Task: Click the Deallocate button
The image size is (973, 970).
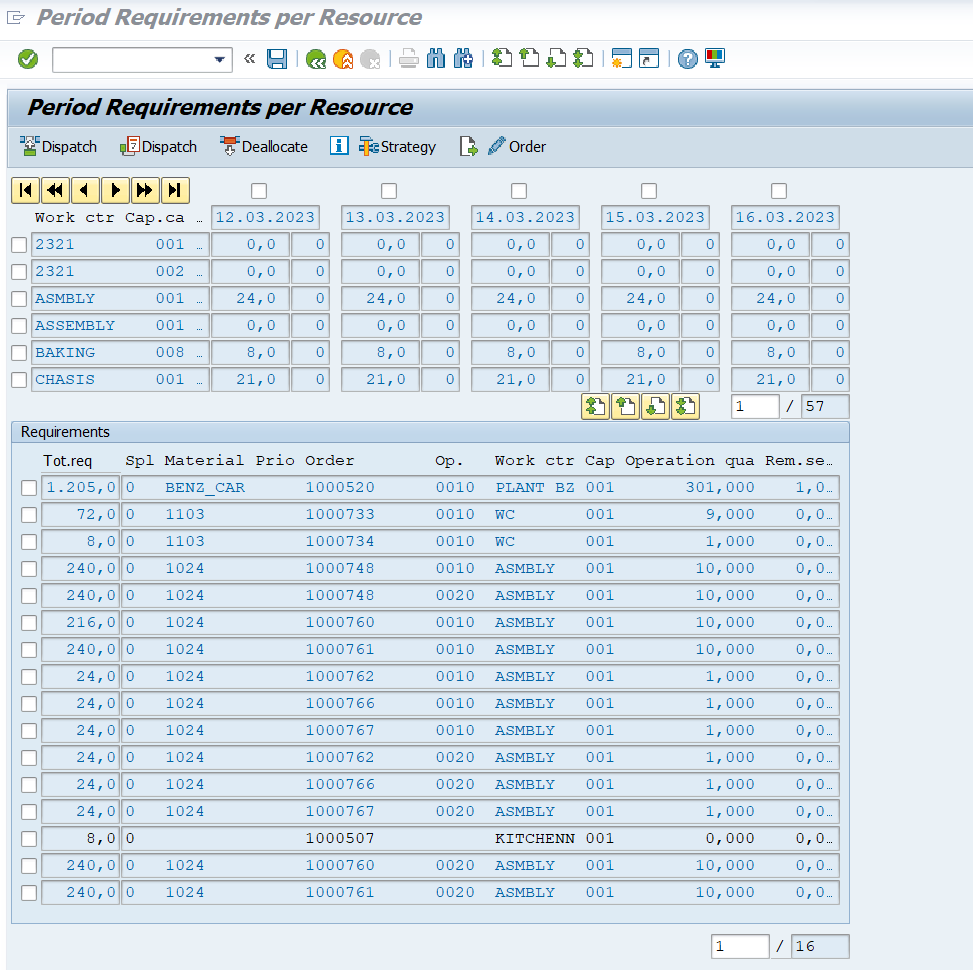Action: tap(264, 146)
